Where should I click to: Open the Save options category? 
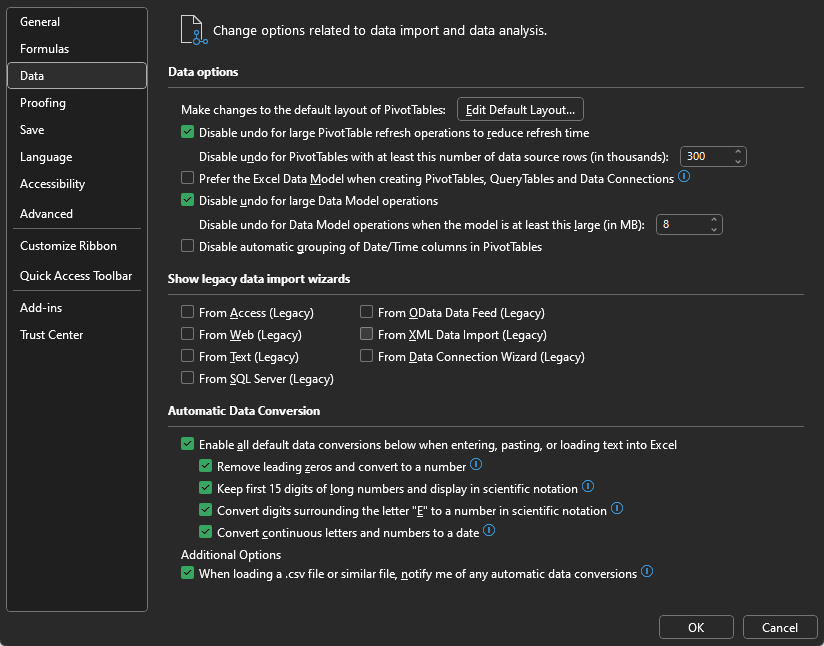pyautogui.click(x=77, y=130)
